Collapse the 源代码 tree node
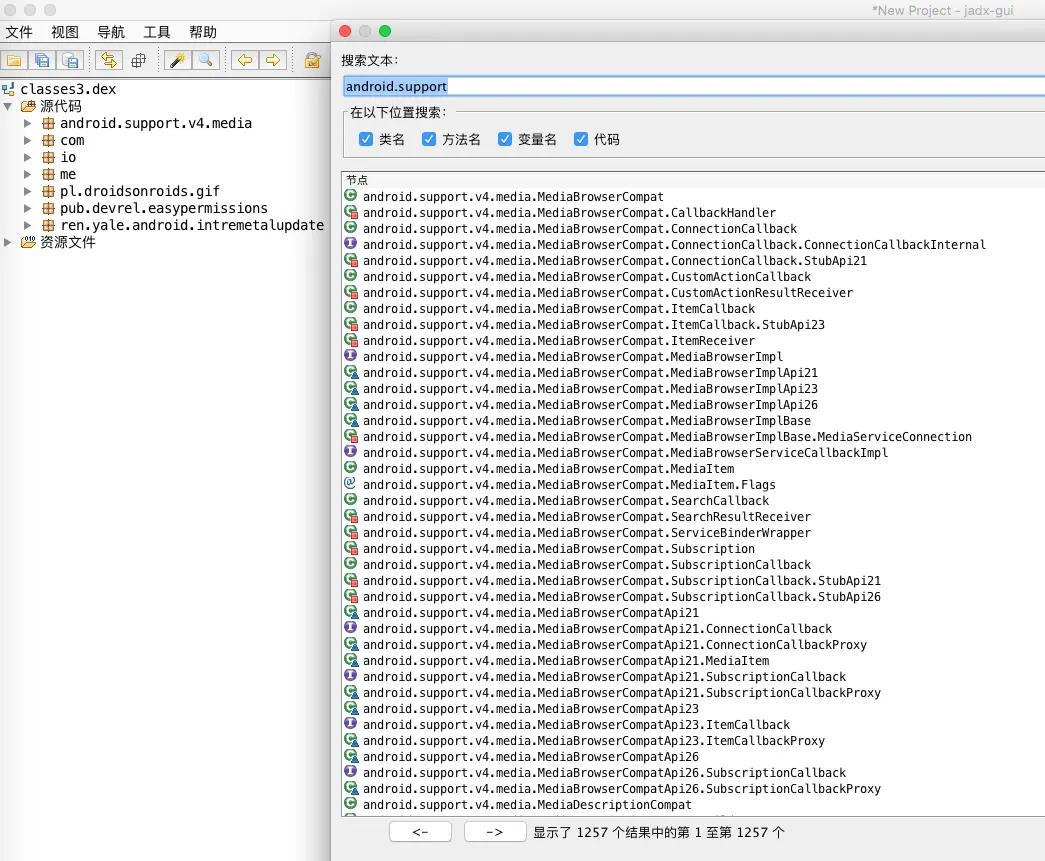 pyautogui.click(x=8, y=106)
